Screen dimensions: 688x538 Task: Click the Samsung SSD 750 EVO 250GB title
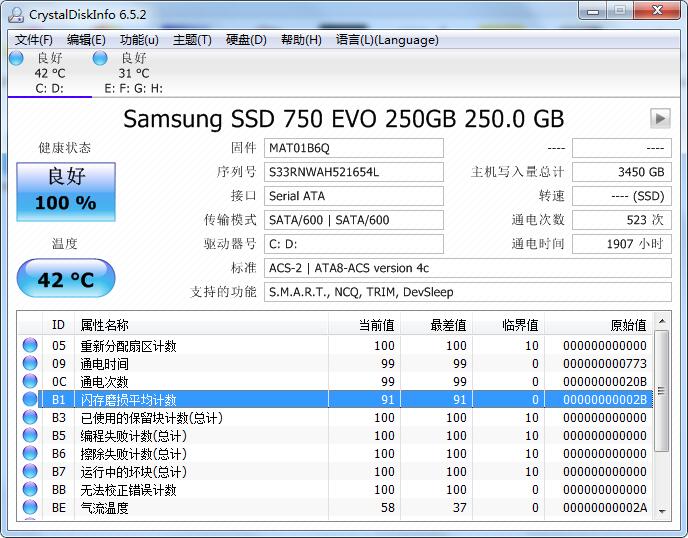[x=343, y=118]
